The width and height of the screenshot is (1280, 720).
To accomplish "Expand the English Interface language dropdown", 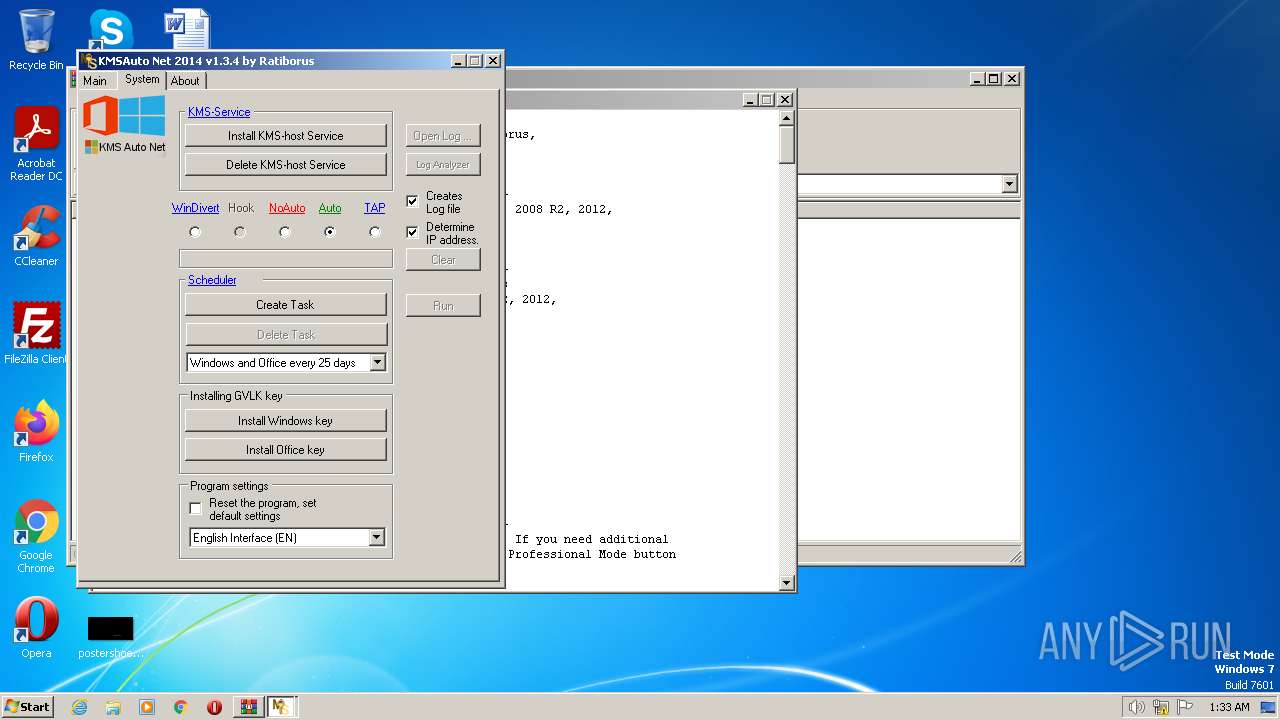I will (376, 538).
